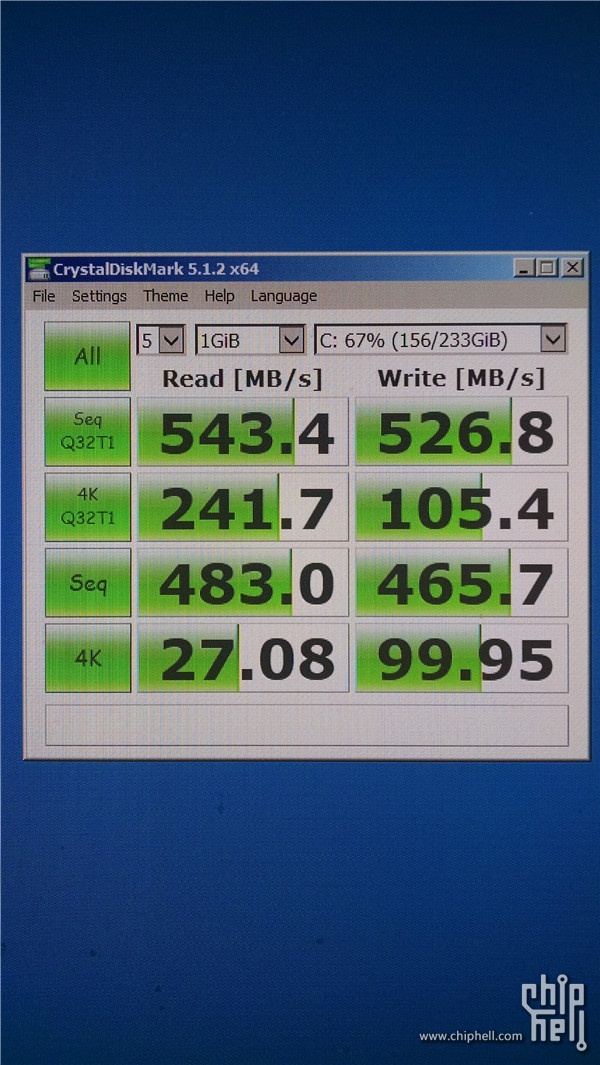The height and width of the screenshot is (1065, 600).
Task: Select the 4K read value 27.08
Action: click(x=243, y=658)
